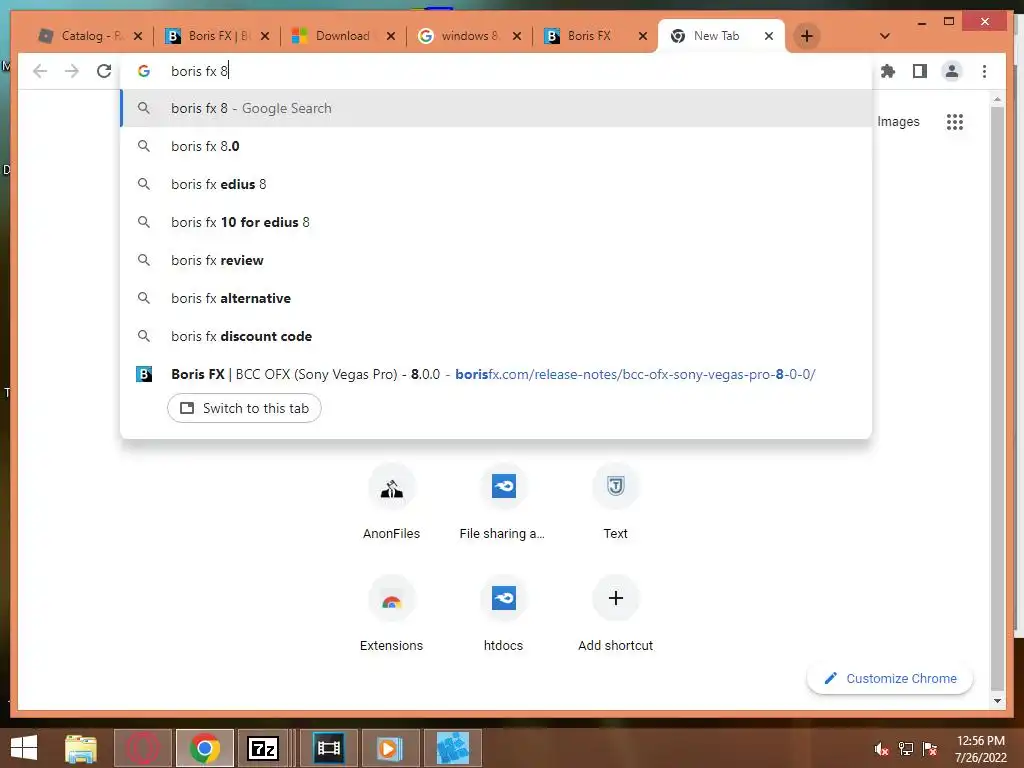Close the Download tab

391,36
